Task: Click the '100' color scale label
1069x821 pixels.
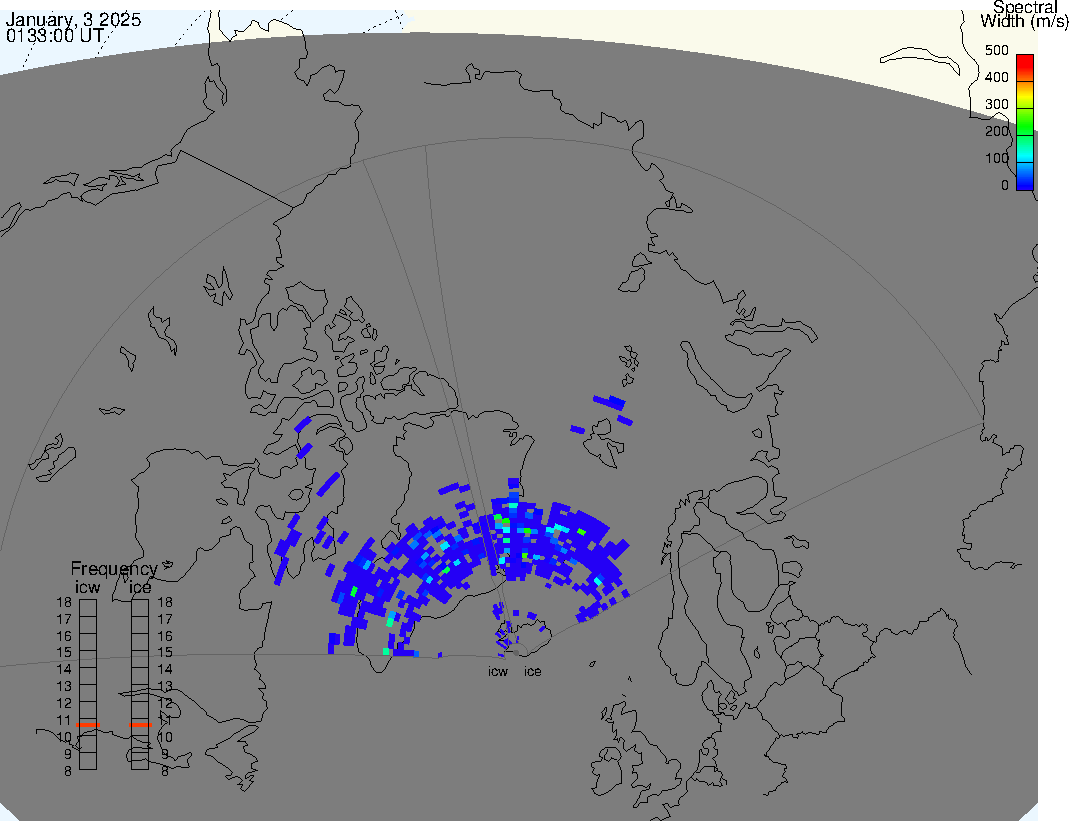Action: [x=996, y=158]
